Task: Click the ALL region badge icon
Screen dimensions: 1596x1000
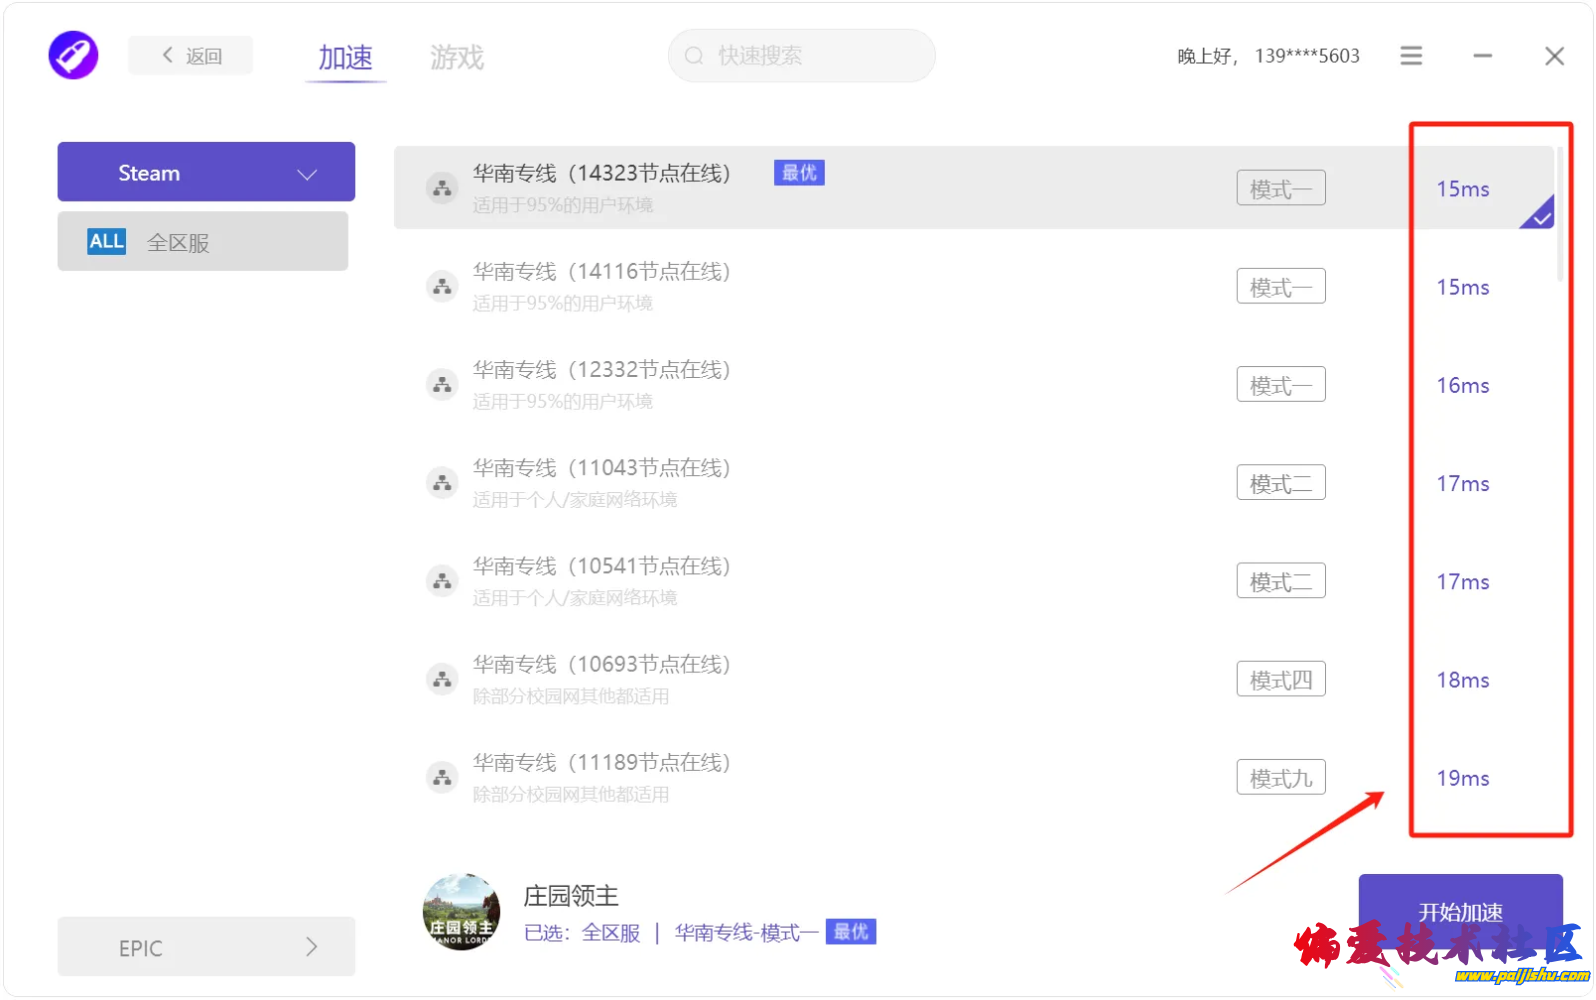Action: (x=106, y=242)
